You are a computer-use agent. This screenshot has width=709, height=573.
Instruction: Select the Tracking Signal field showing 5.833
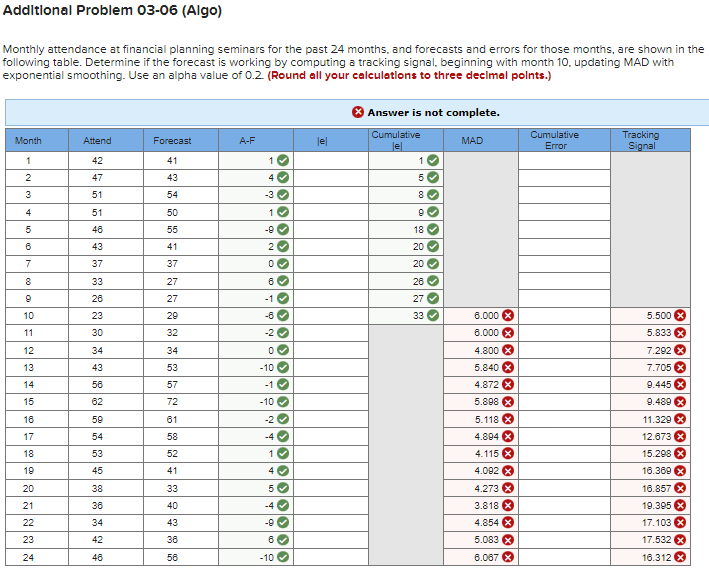click(650, 333)
